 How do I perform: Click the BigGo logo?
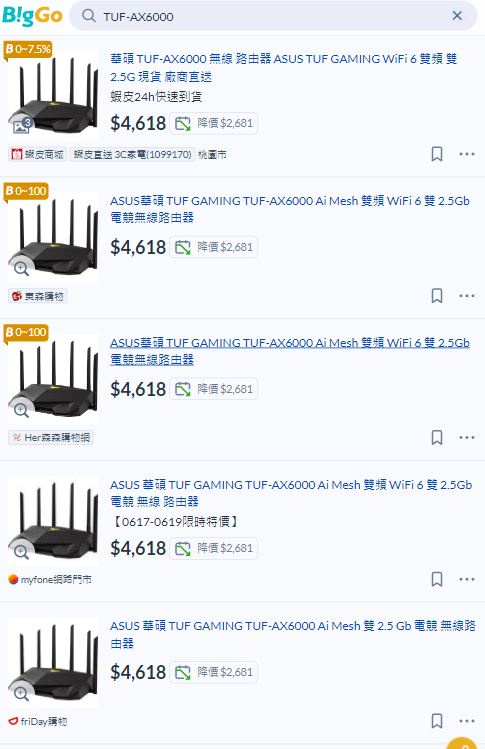[x=32, y=16]
